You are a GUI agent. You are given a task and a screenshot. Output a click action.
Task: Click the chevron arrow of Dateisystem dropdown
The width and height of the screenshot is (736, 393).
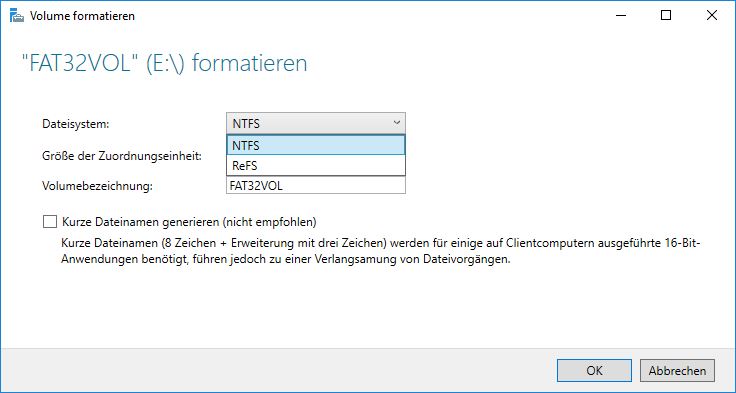coord(397,123)
